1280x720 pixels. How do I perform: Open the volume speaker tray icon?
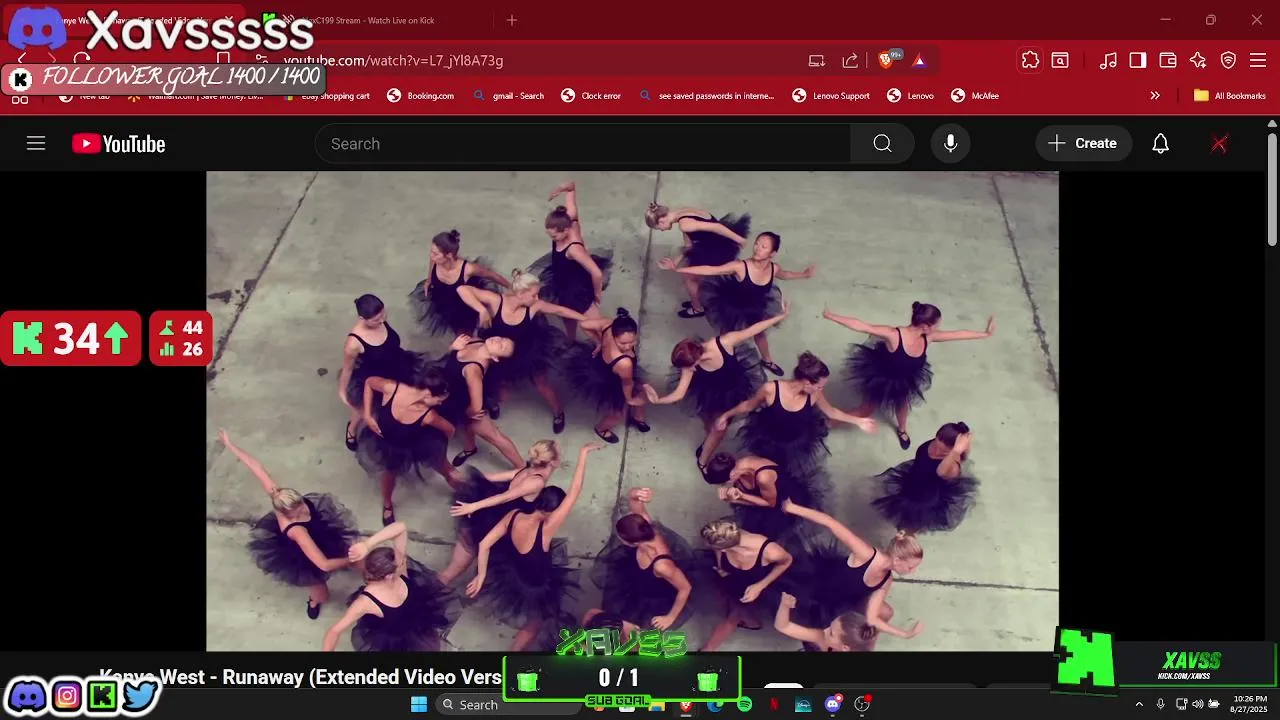(x=1198, y=704)
